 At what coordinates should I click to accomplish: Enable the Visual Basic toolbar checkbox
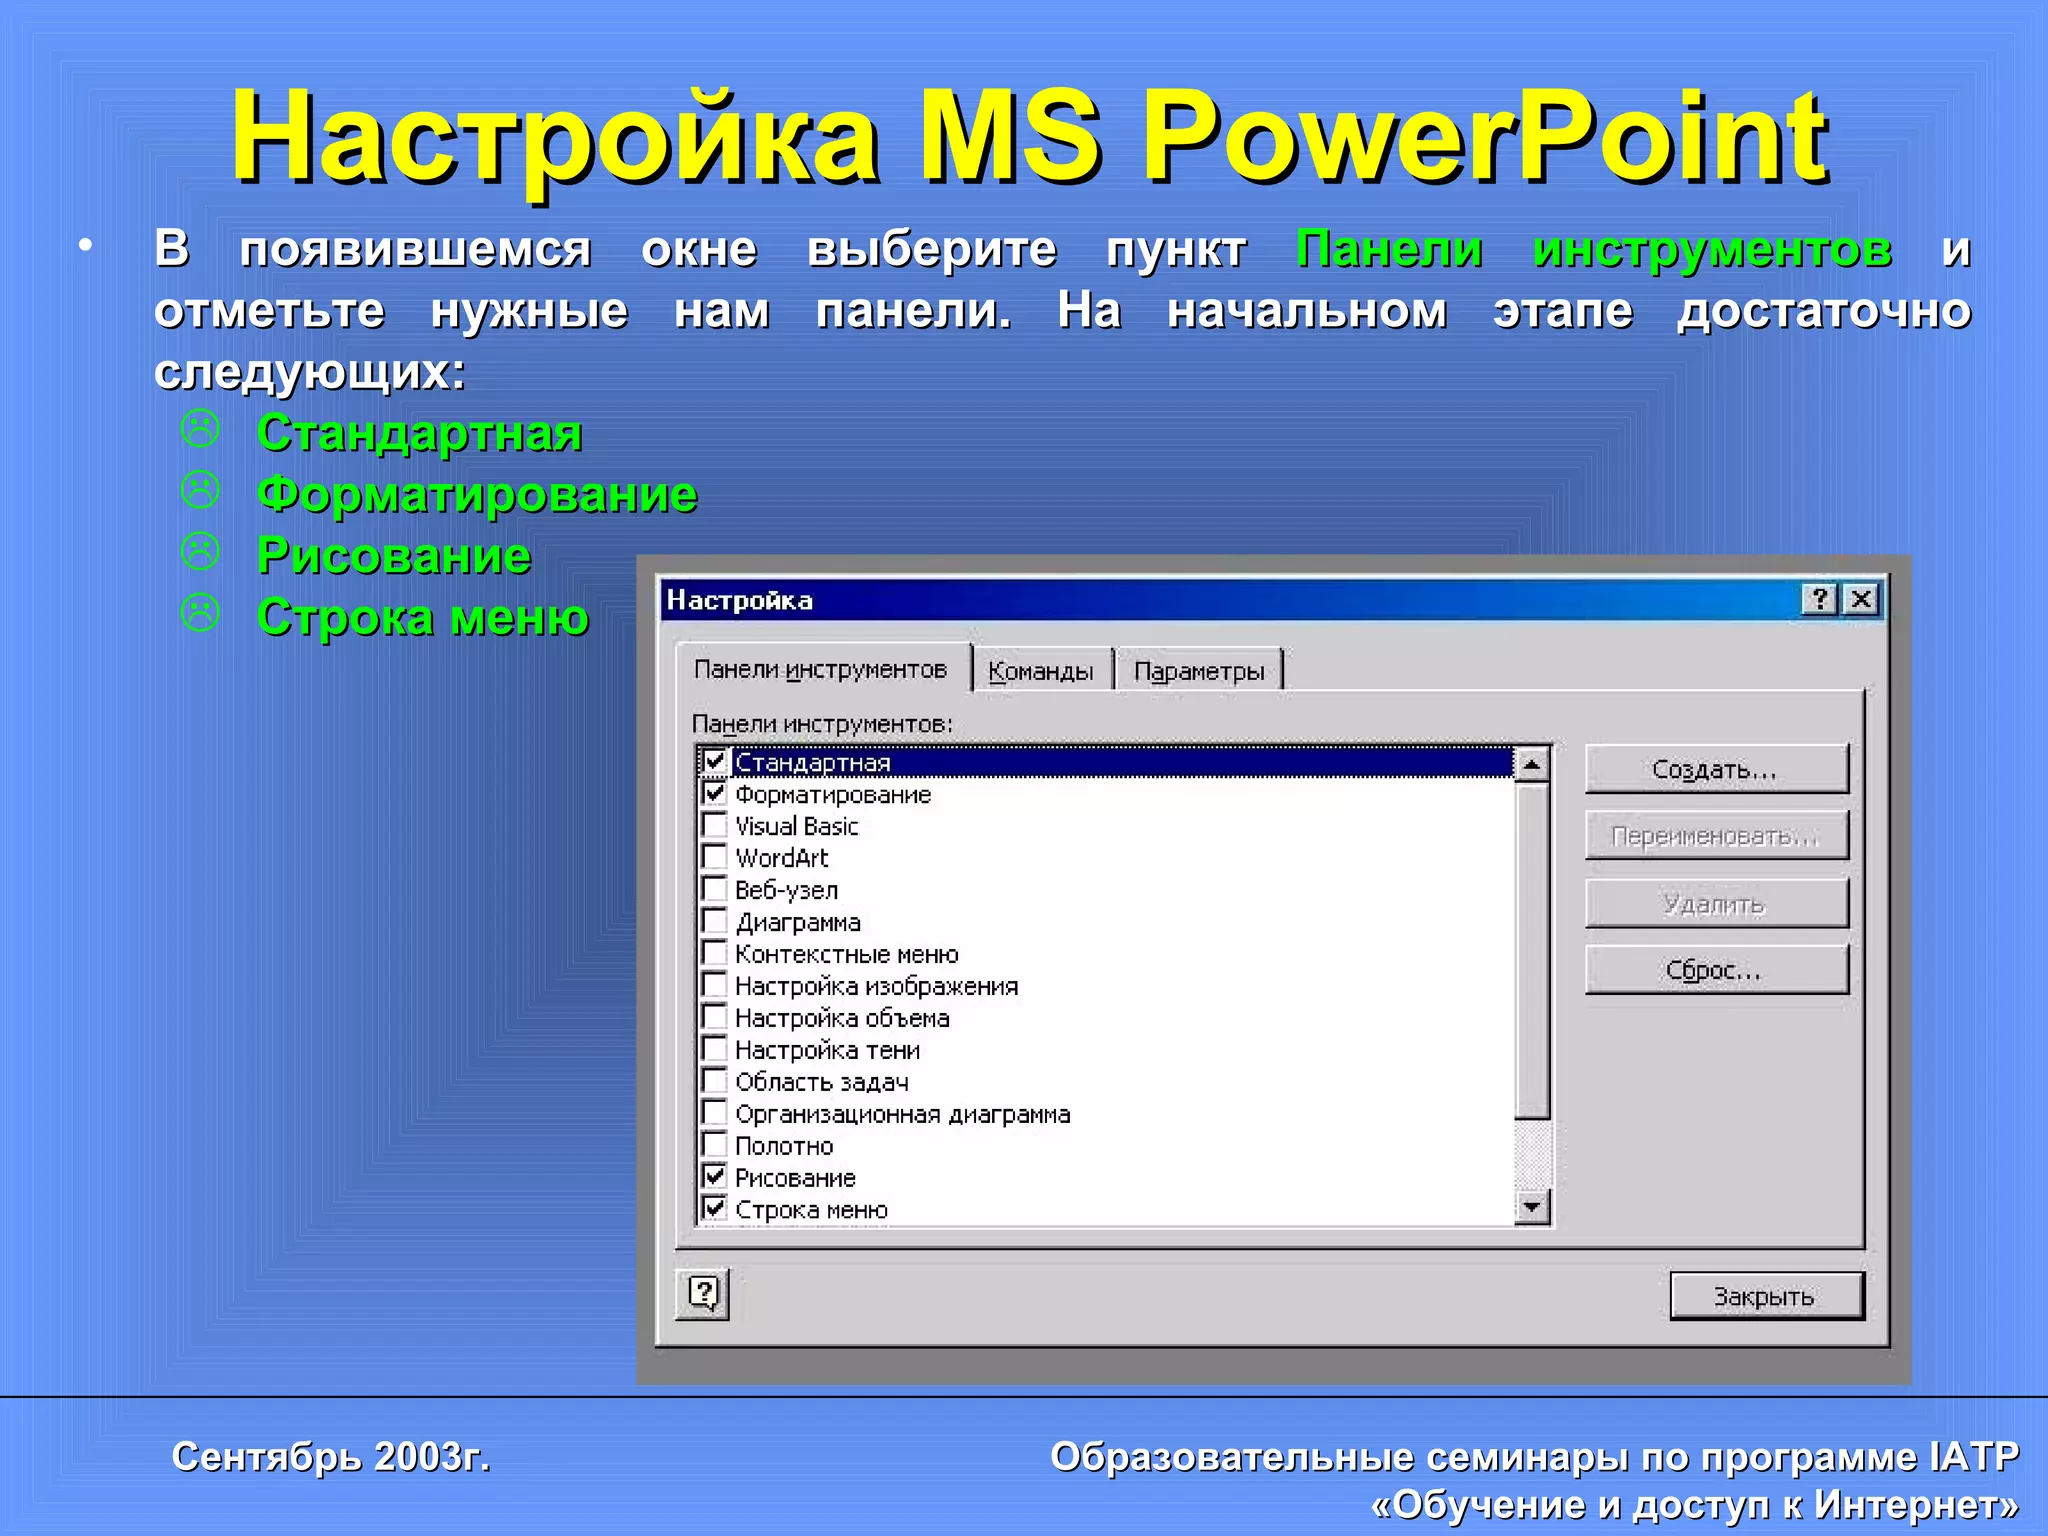(714, 825)
